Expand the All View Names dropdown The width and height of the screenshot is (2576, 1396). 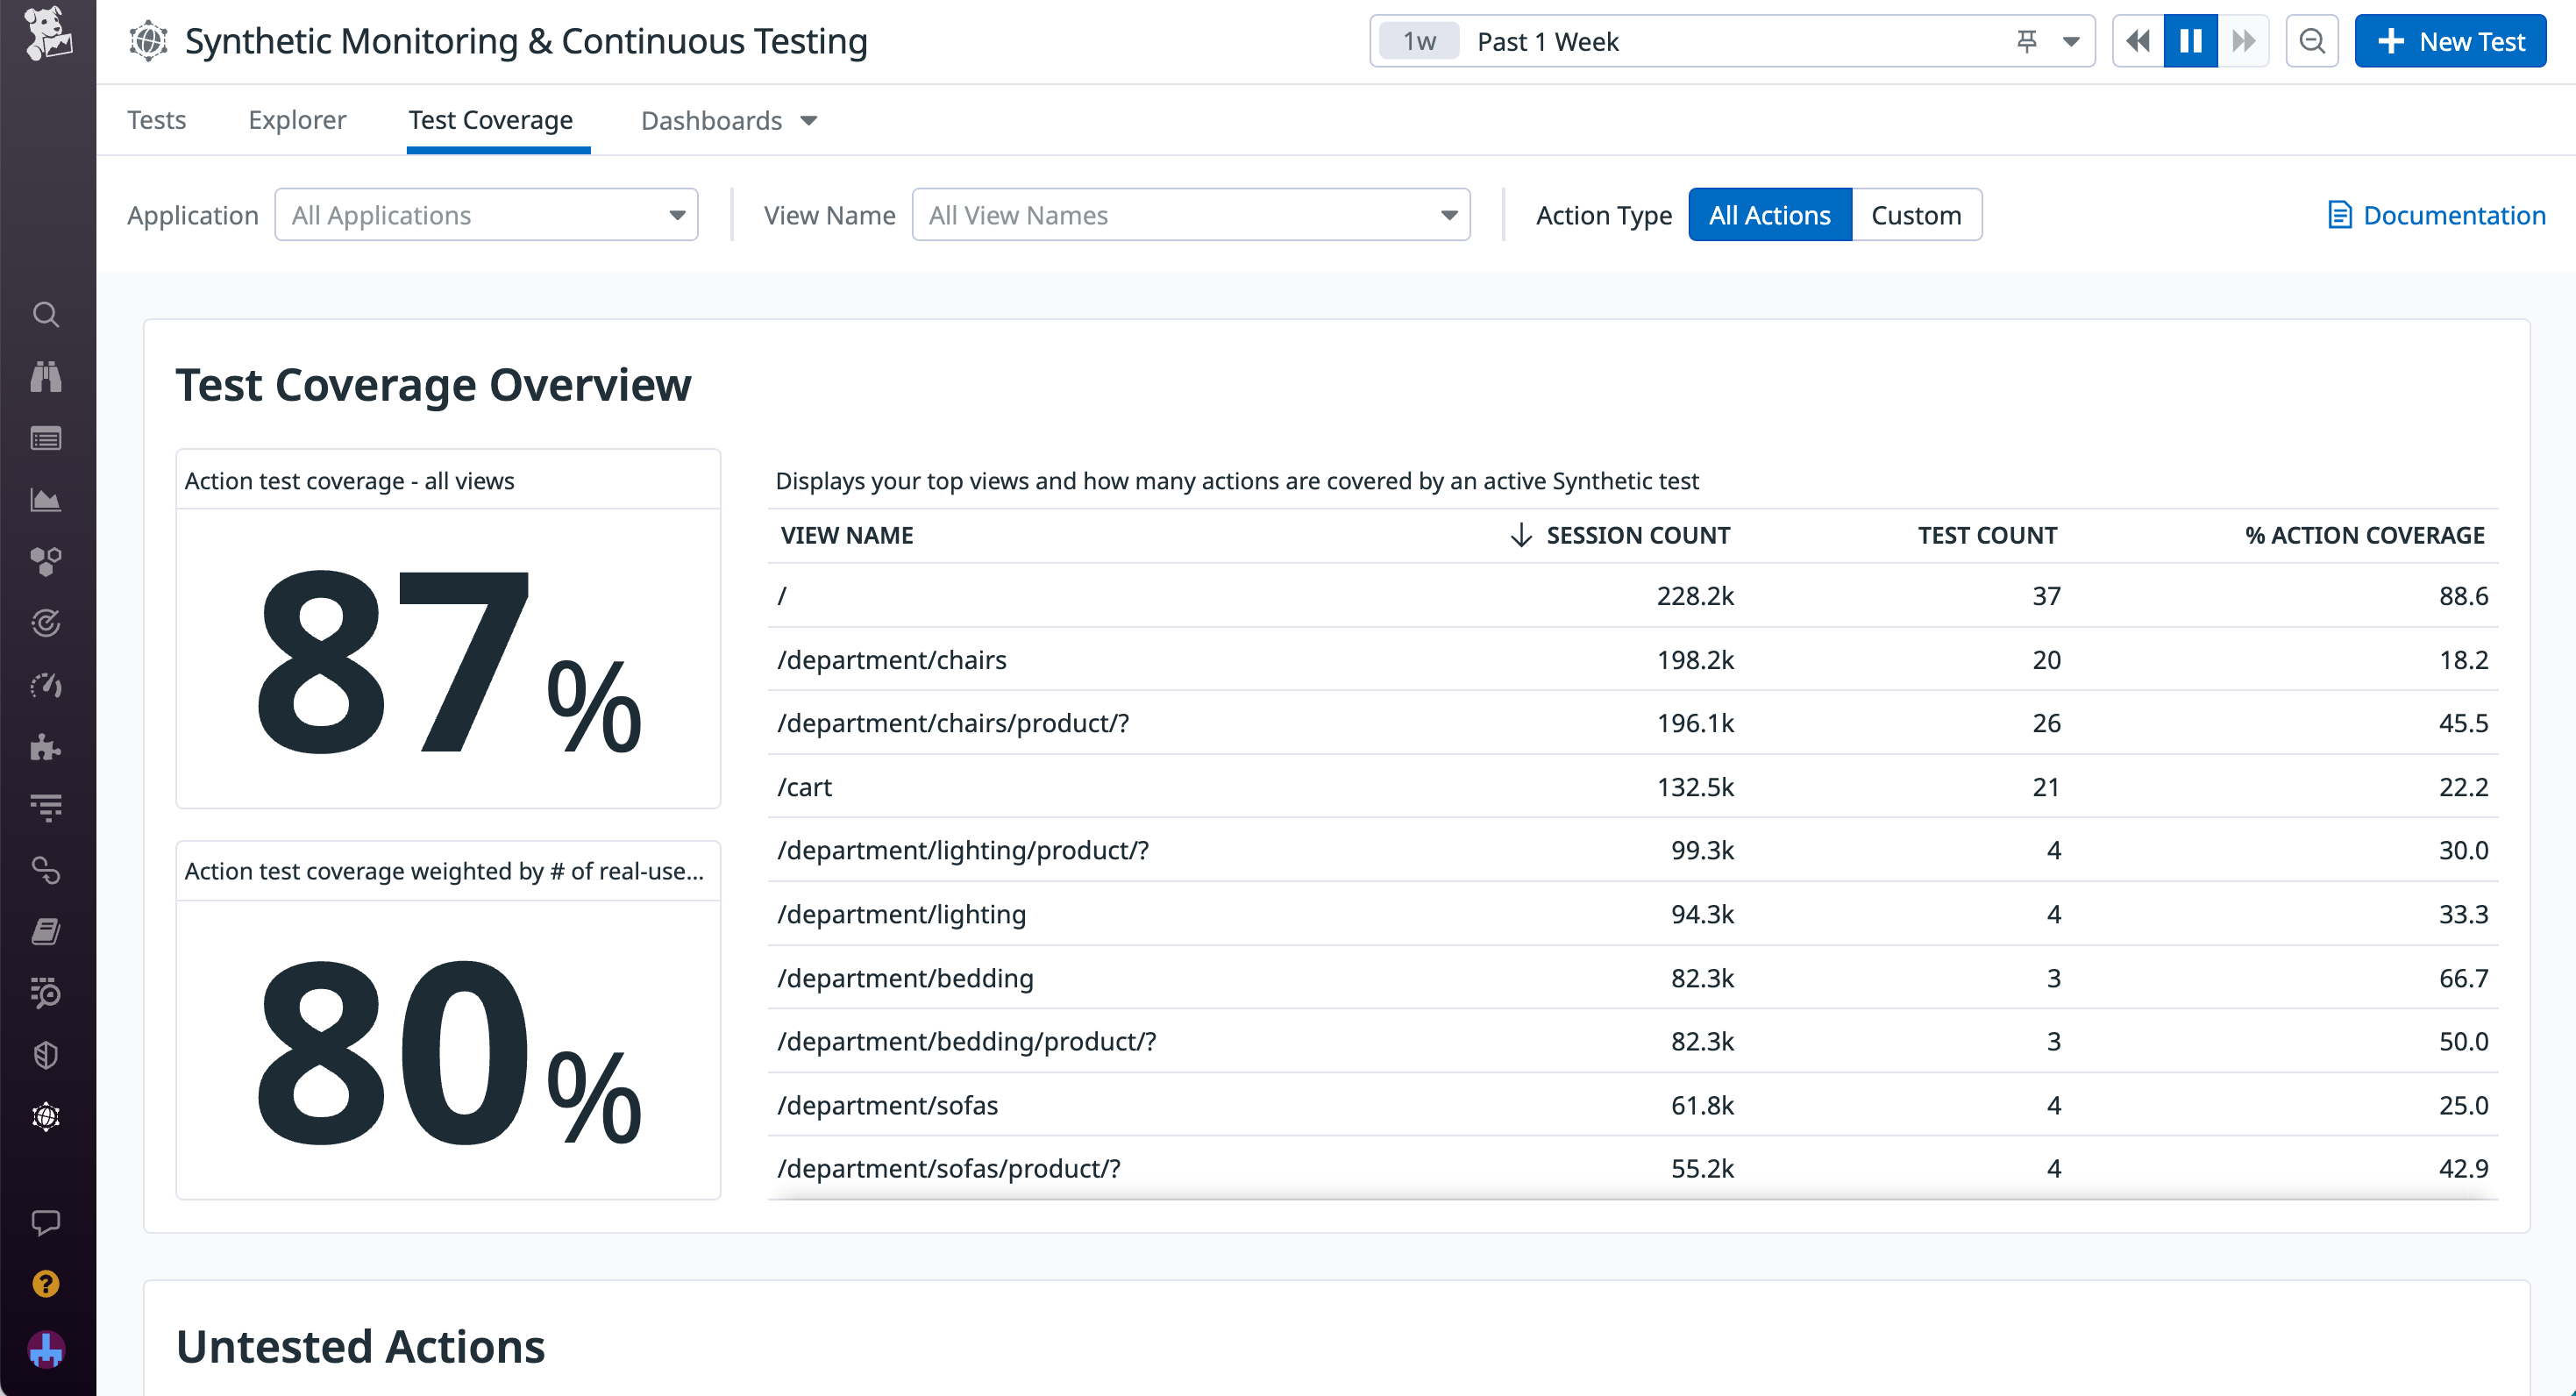click(1190, 214)
